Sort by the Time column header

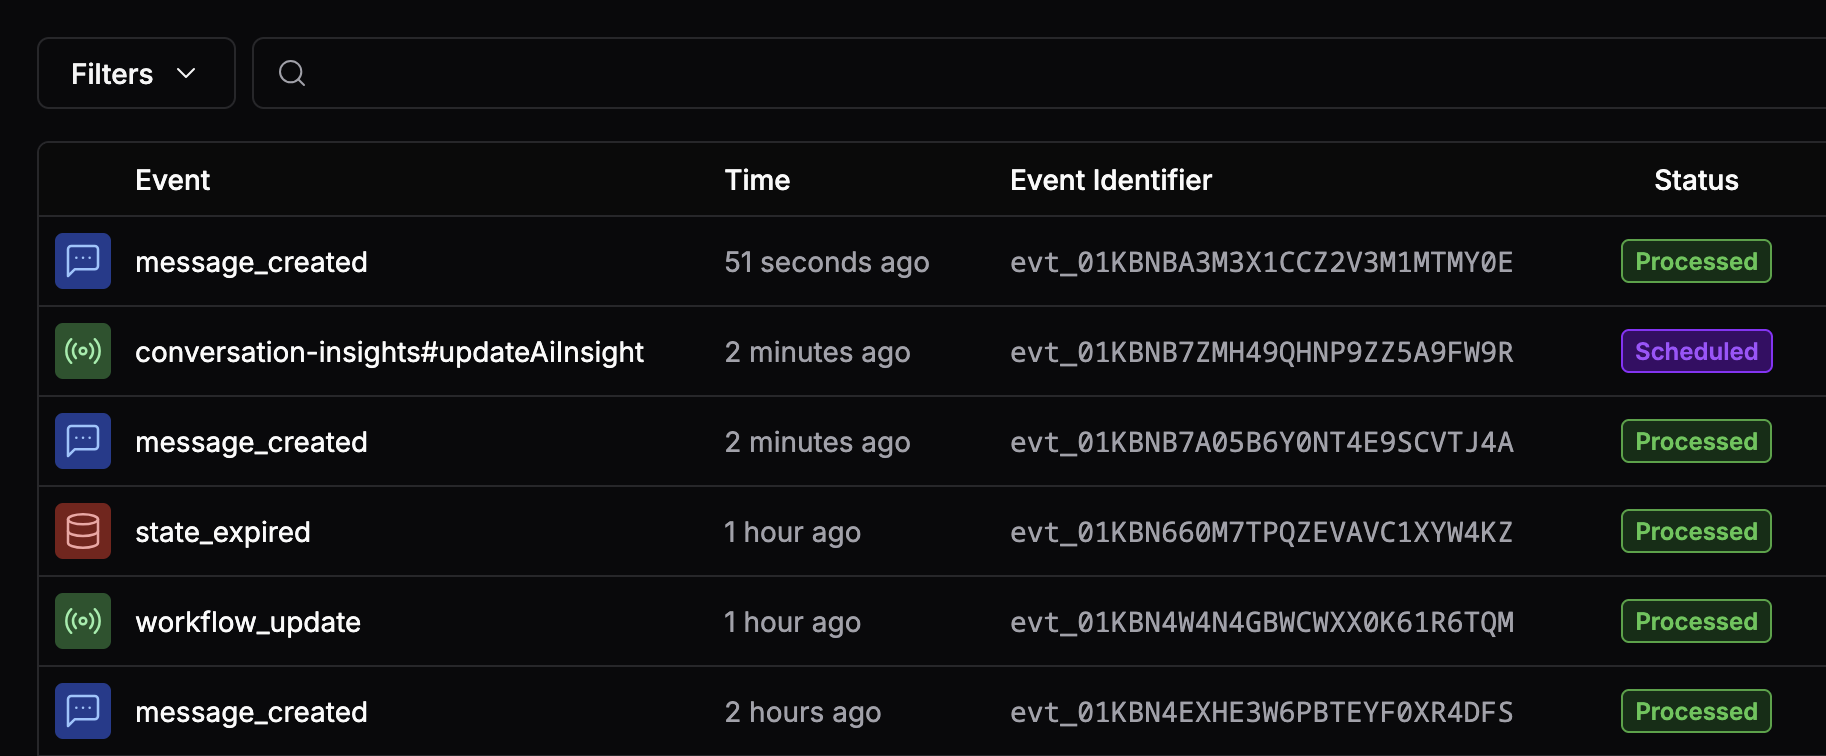tap(757, 179)
